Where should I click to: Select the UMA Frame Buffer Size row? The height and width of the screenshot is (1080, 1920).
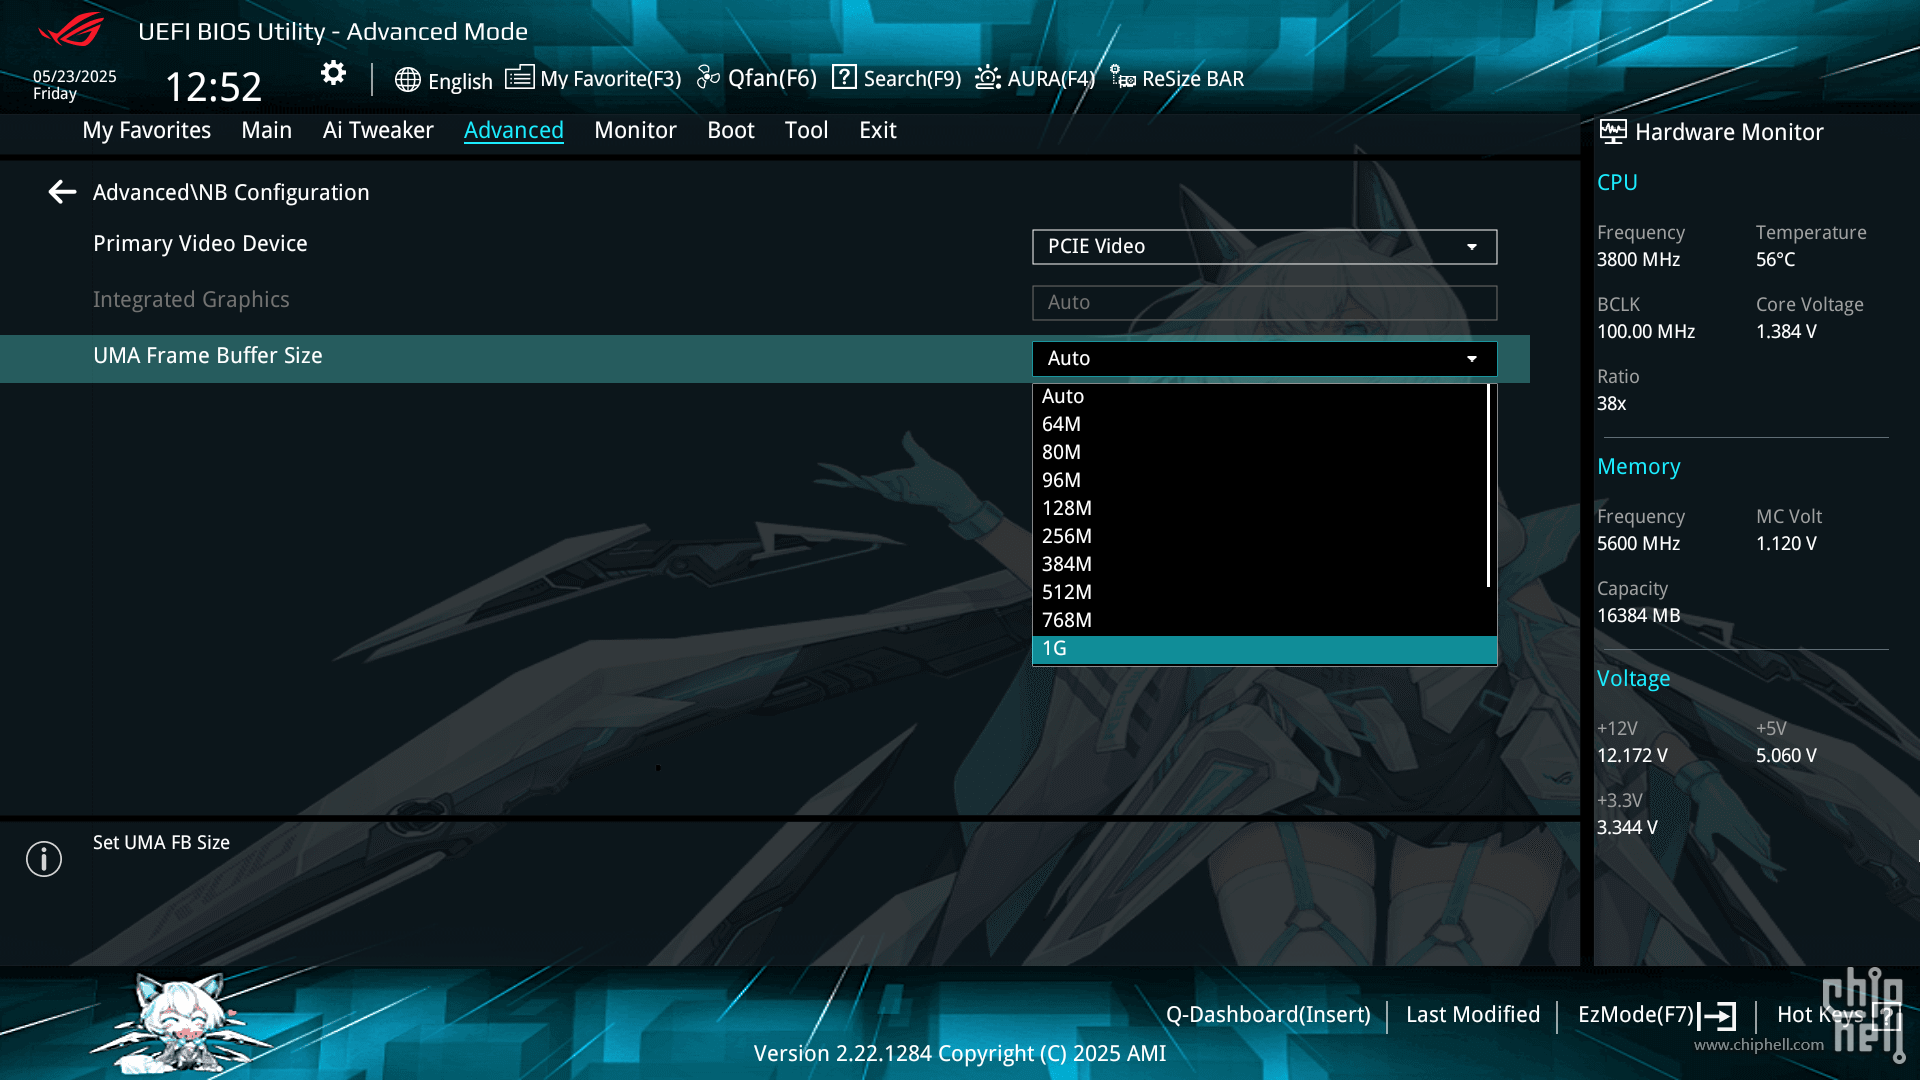pyautogui.click(x=765, y=358)
